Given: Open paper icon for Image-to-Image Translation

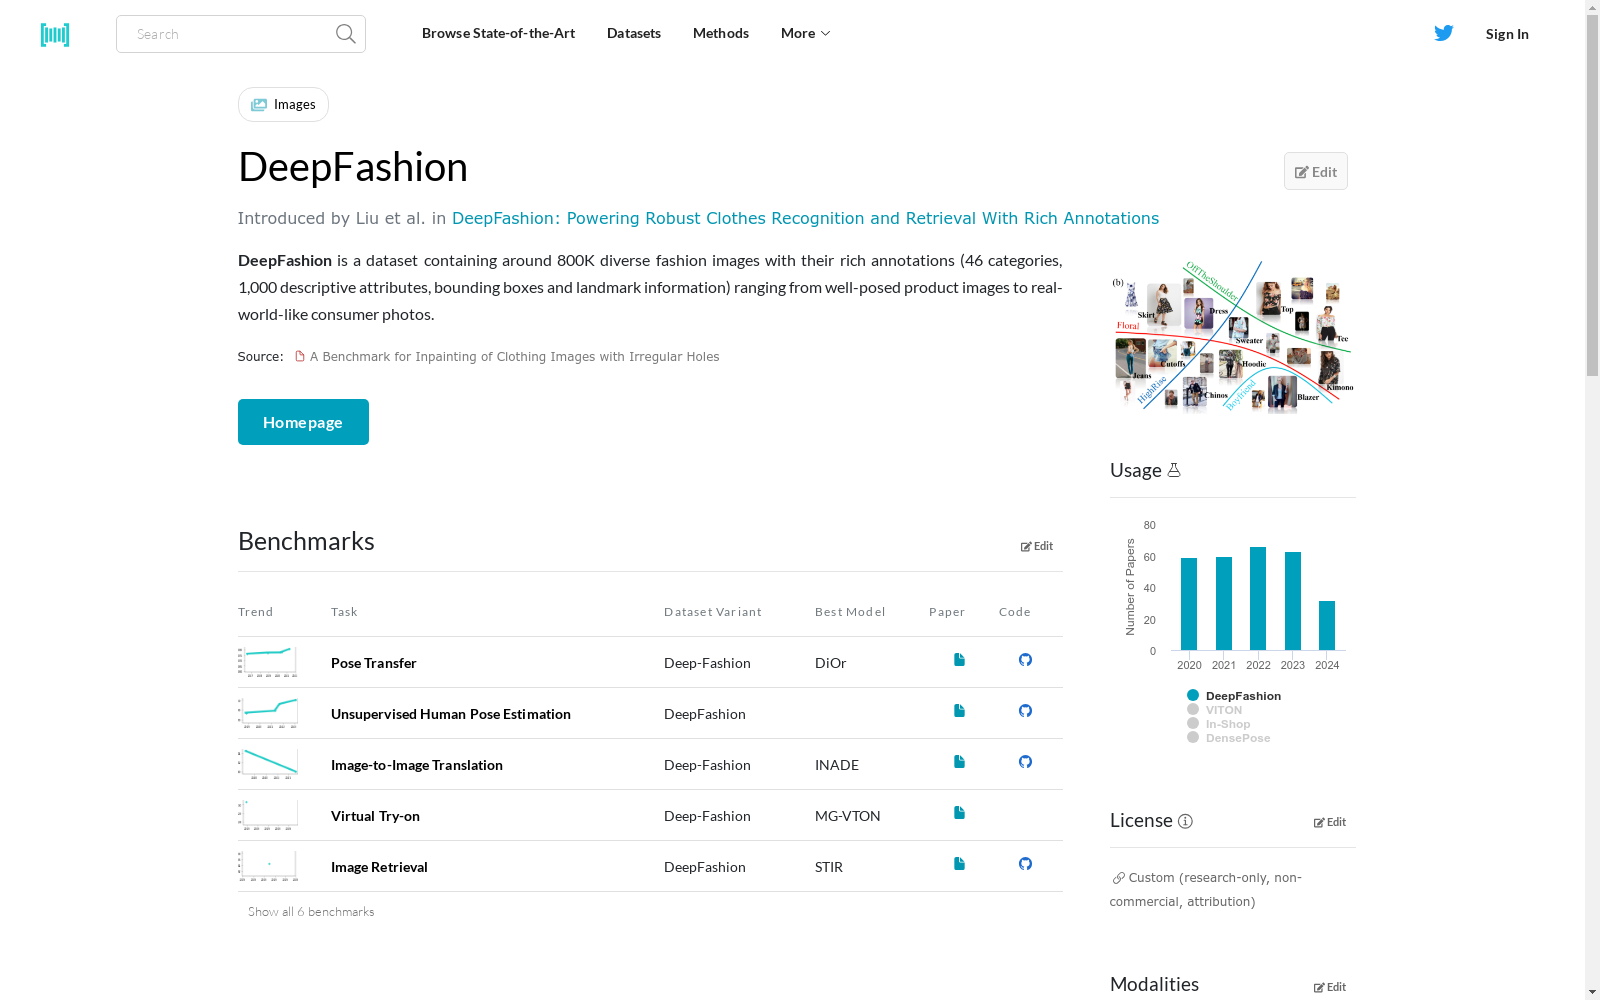Looking at the screenshot, I should coord(959,762).
